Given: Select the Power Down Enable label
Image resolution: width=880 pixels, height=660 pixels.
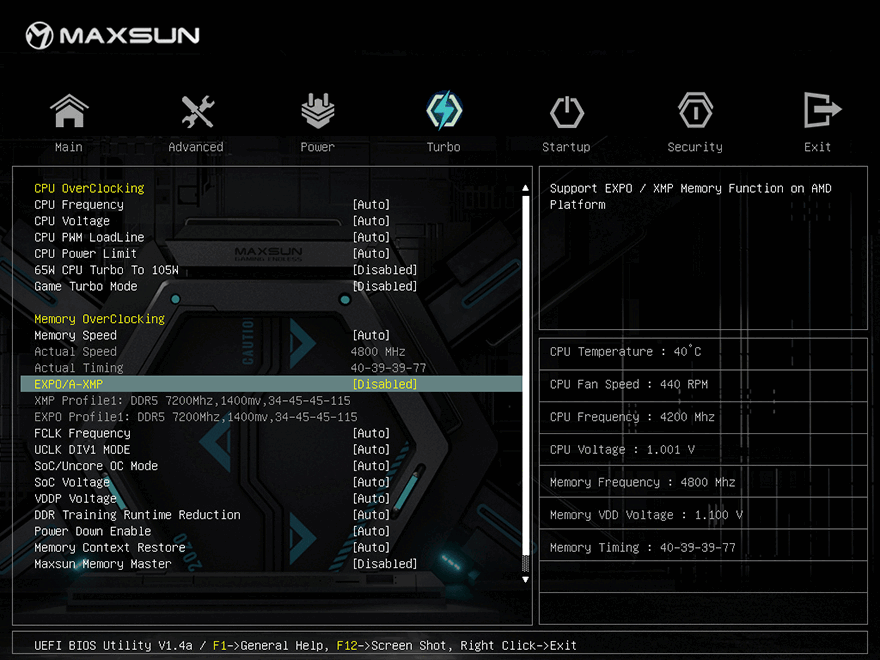Looking at the screenshot, I should 93,531.
